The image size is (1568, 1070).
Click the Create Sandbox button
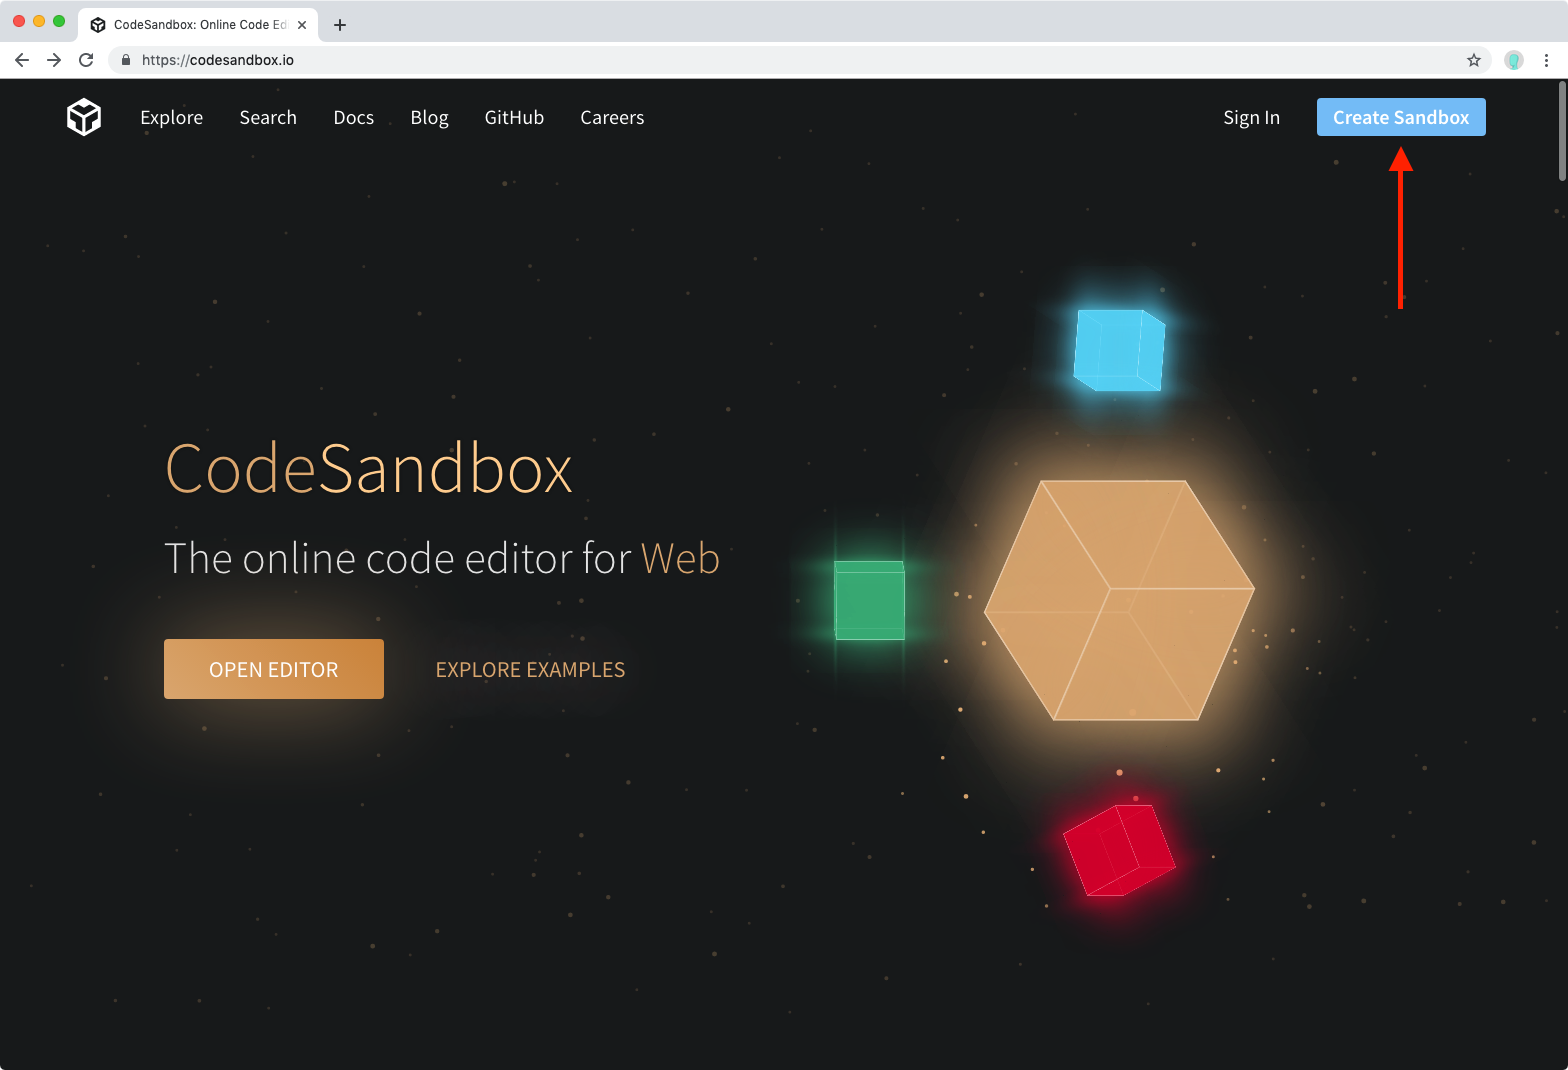click(1401, 117)
